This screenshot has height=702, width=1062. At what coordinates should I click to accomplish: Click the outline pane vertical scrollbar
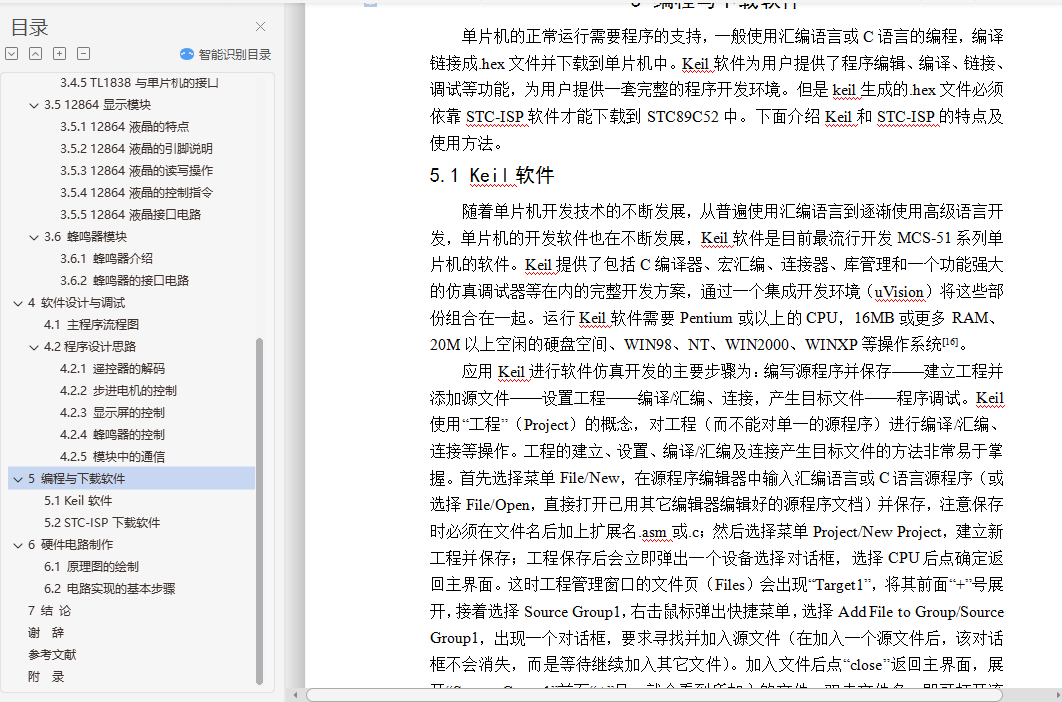coord(259,512)
